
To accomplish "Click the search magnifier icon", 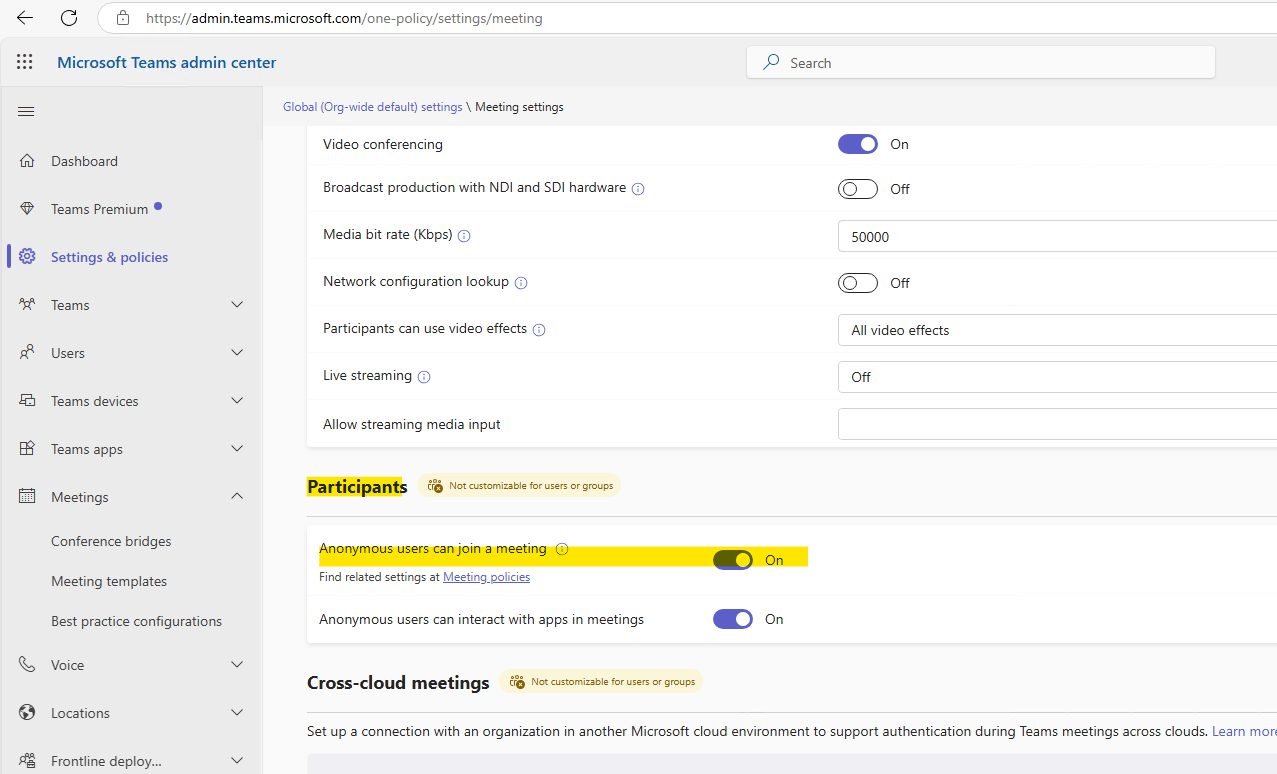I will point(771,62).
